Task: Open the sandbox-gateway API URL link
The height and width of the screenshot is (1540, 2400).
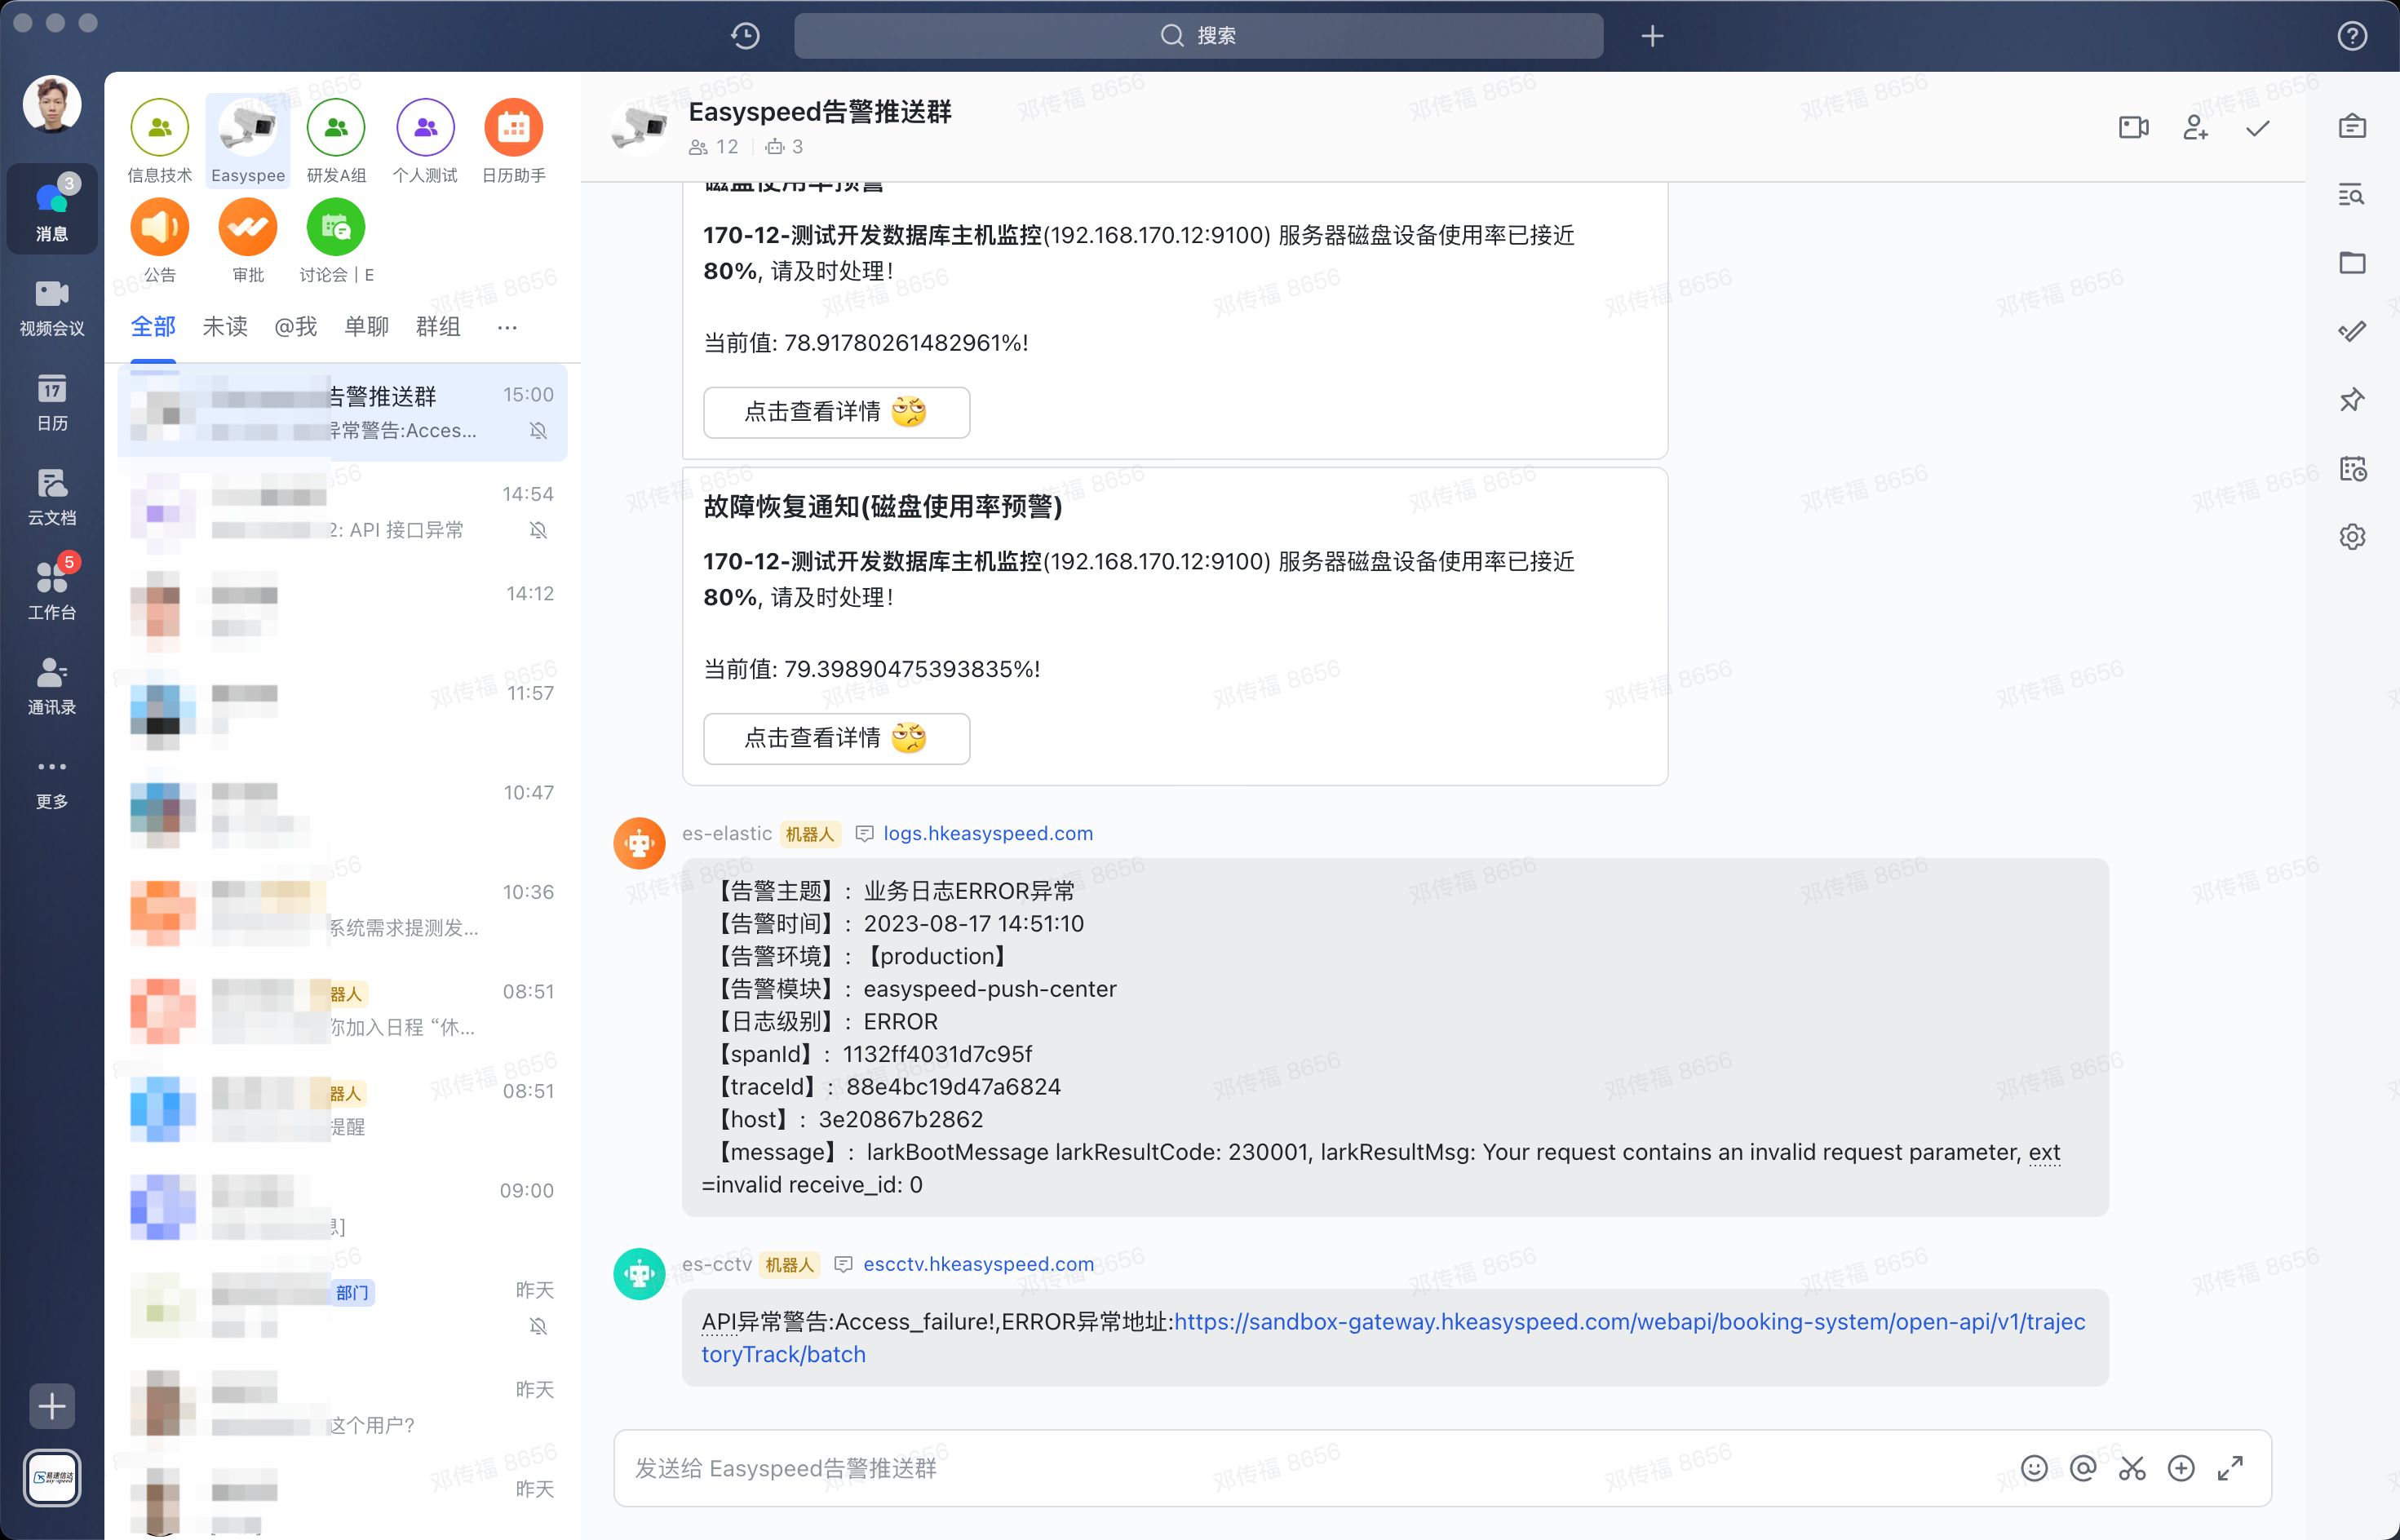Action: coord(1393,1338)
